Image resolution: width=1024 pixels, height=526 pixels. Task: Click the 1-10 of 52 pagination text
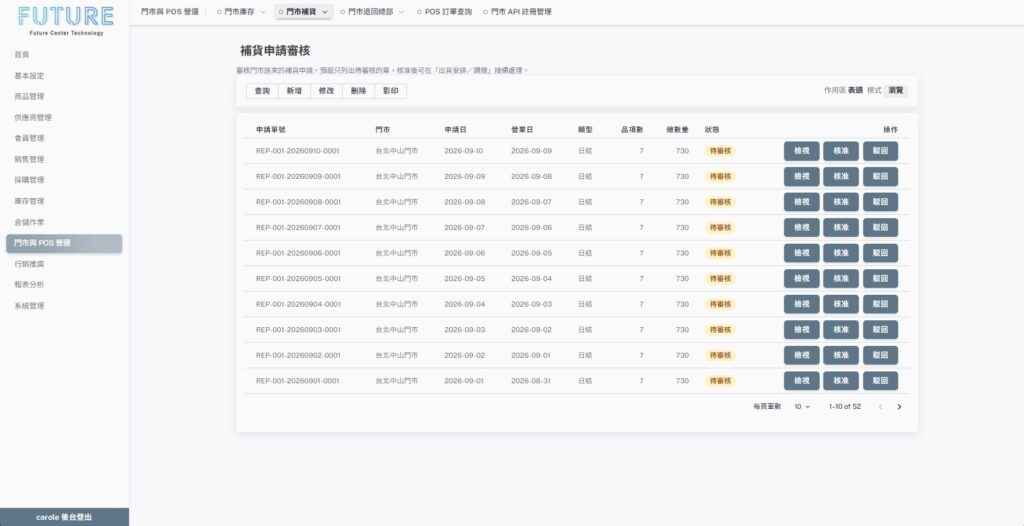coord(844,406)
